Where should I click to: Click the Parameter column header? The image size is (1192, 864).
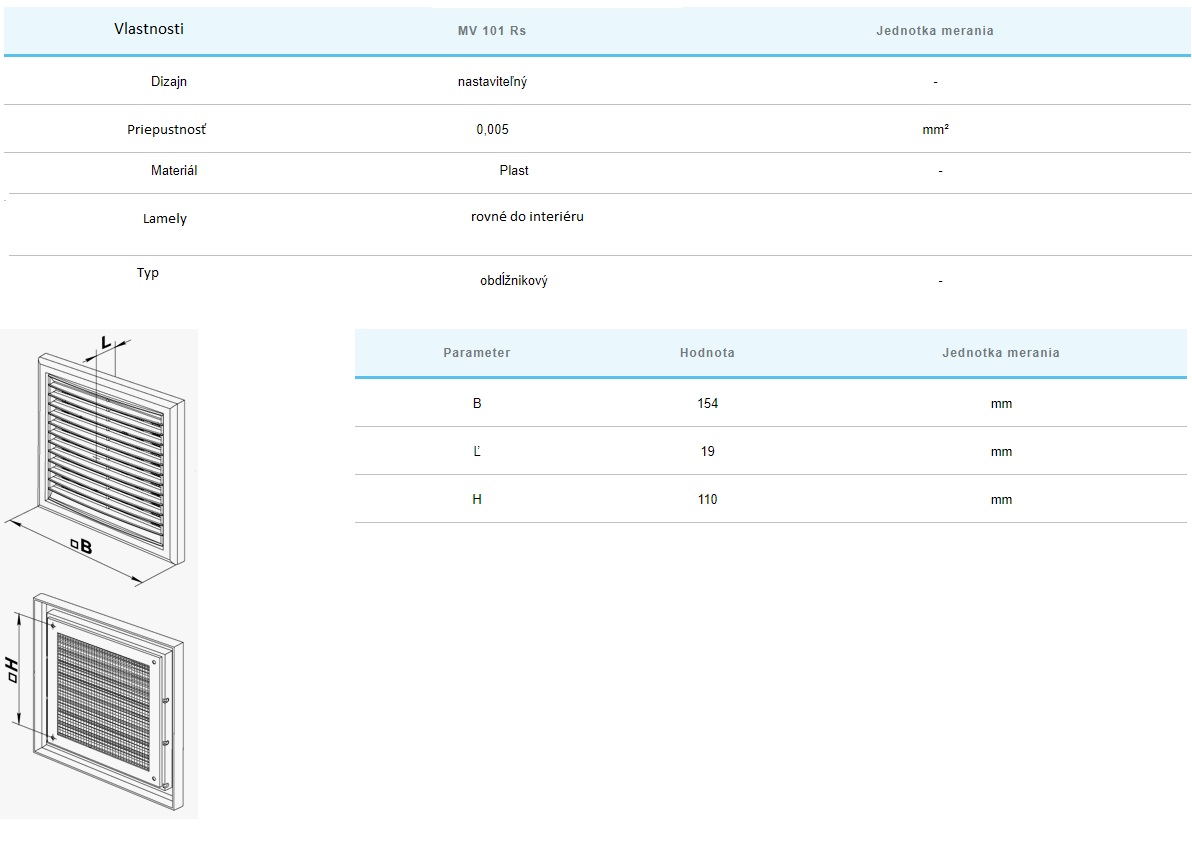pos(477,353)
